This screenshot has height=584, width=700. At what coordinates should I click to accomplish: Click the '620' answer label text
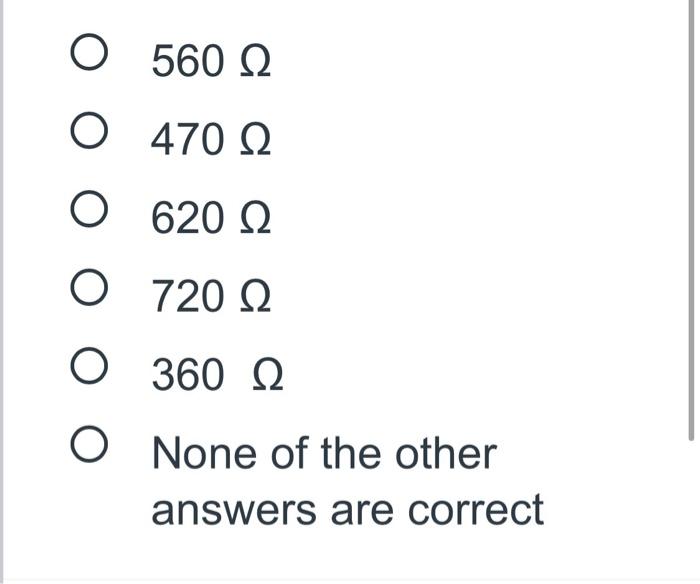point(188,217)
